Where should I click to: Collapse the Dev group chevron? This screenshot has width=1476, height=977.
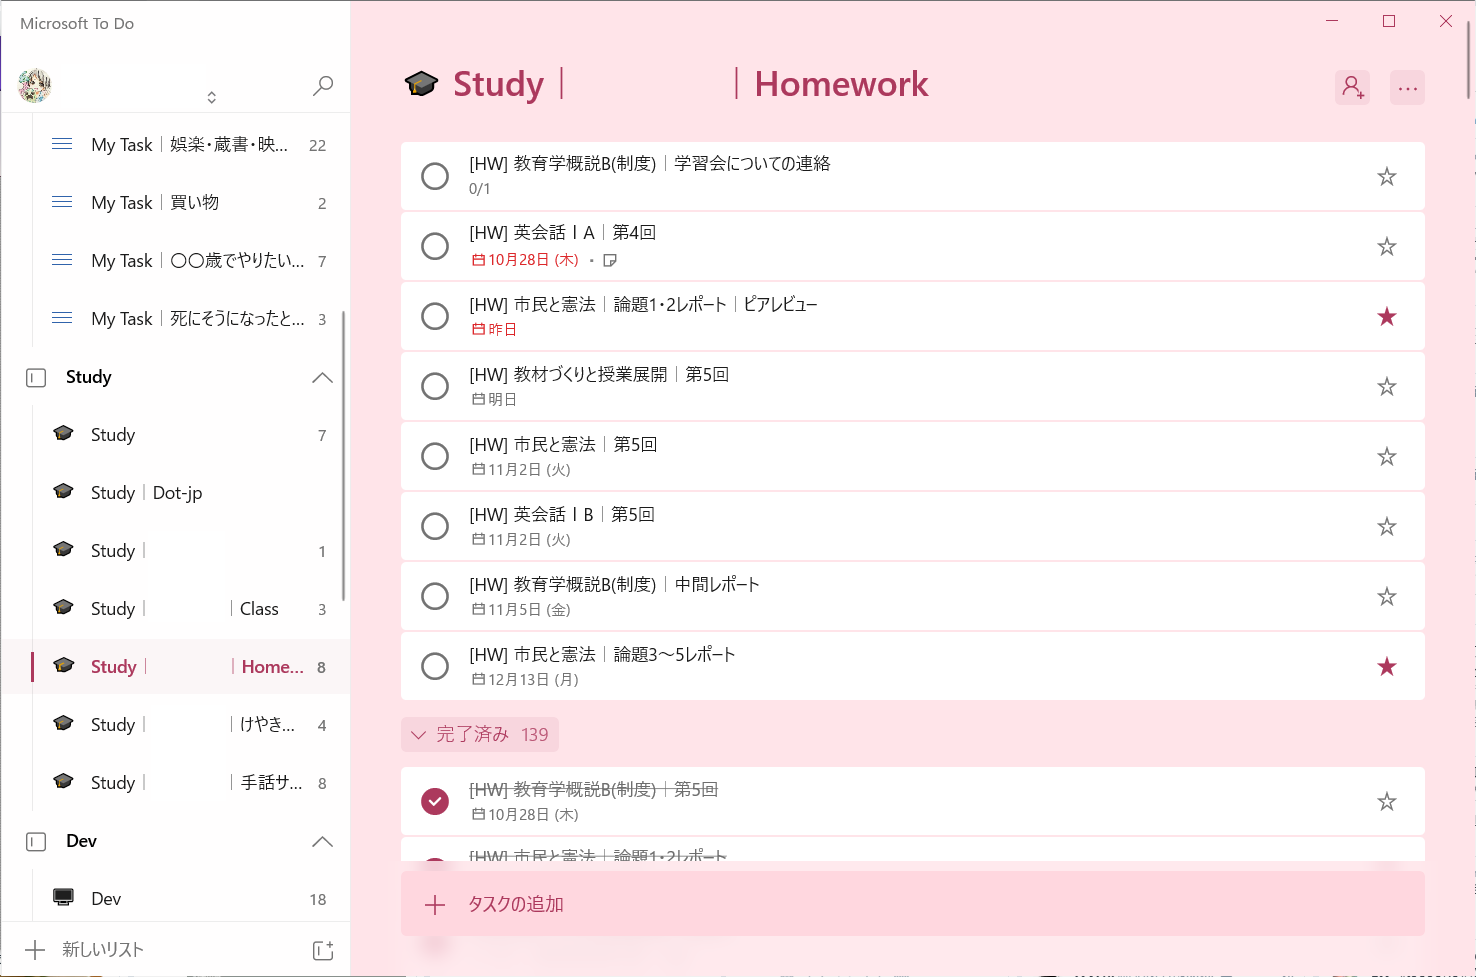click(x=322, y=842)
